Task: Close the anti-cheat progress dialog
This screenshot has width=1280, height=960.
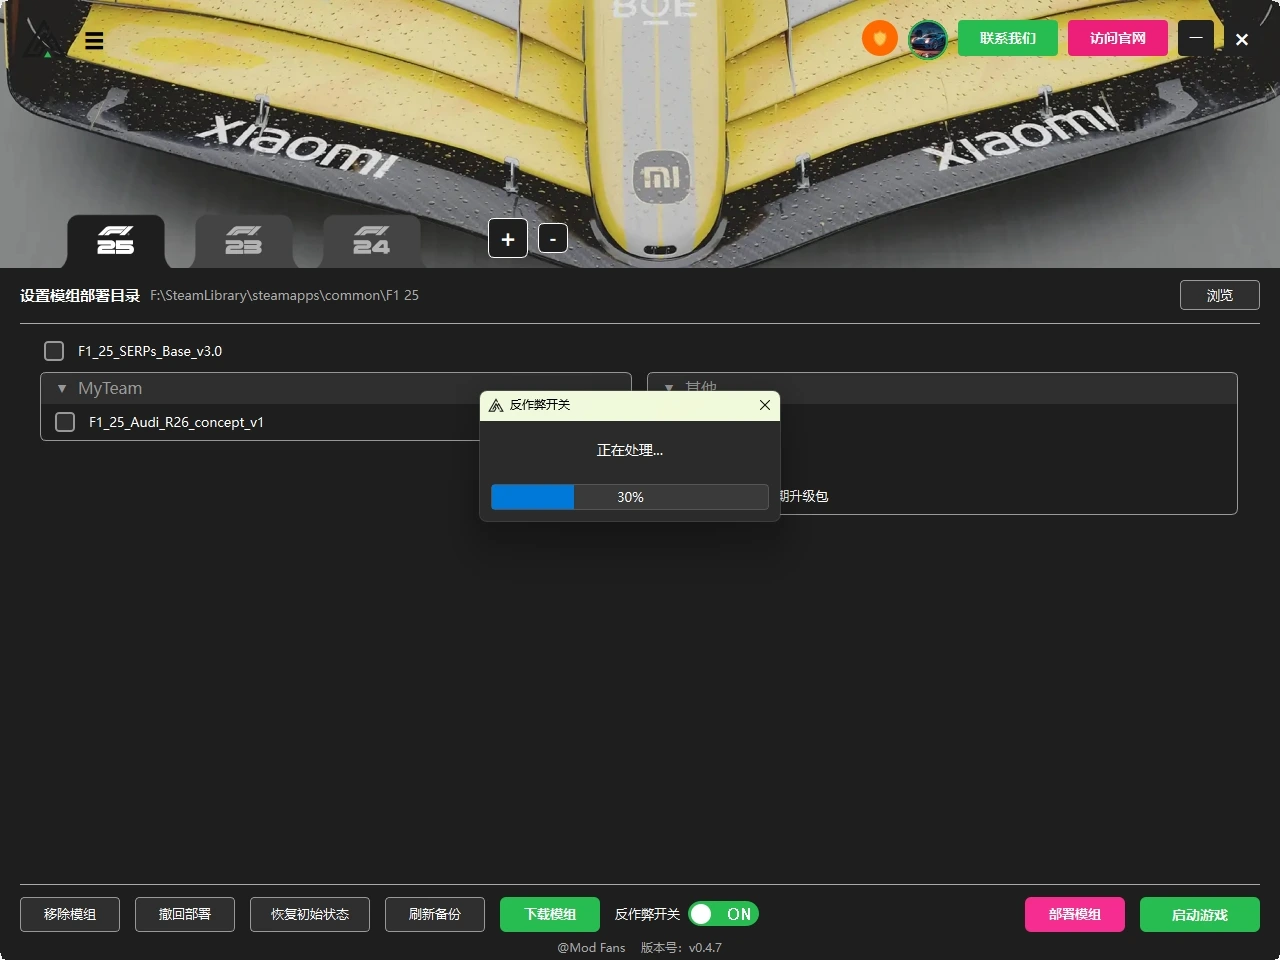Action: click(x=764, y=405)
